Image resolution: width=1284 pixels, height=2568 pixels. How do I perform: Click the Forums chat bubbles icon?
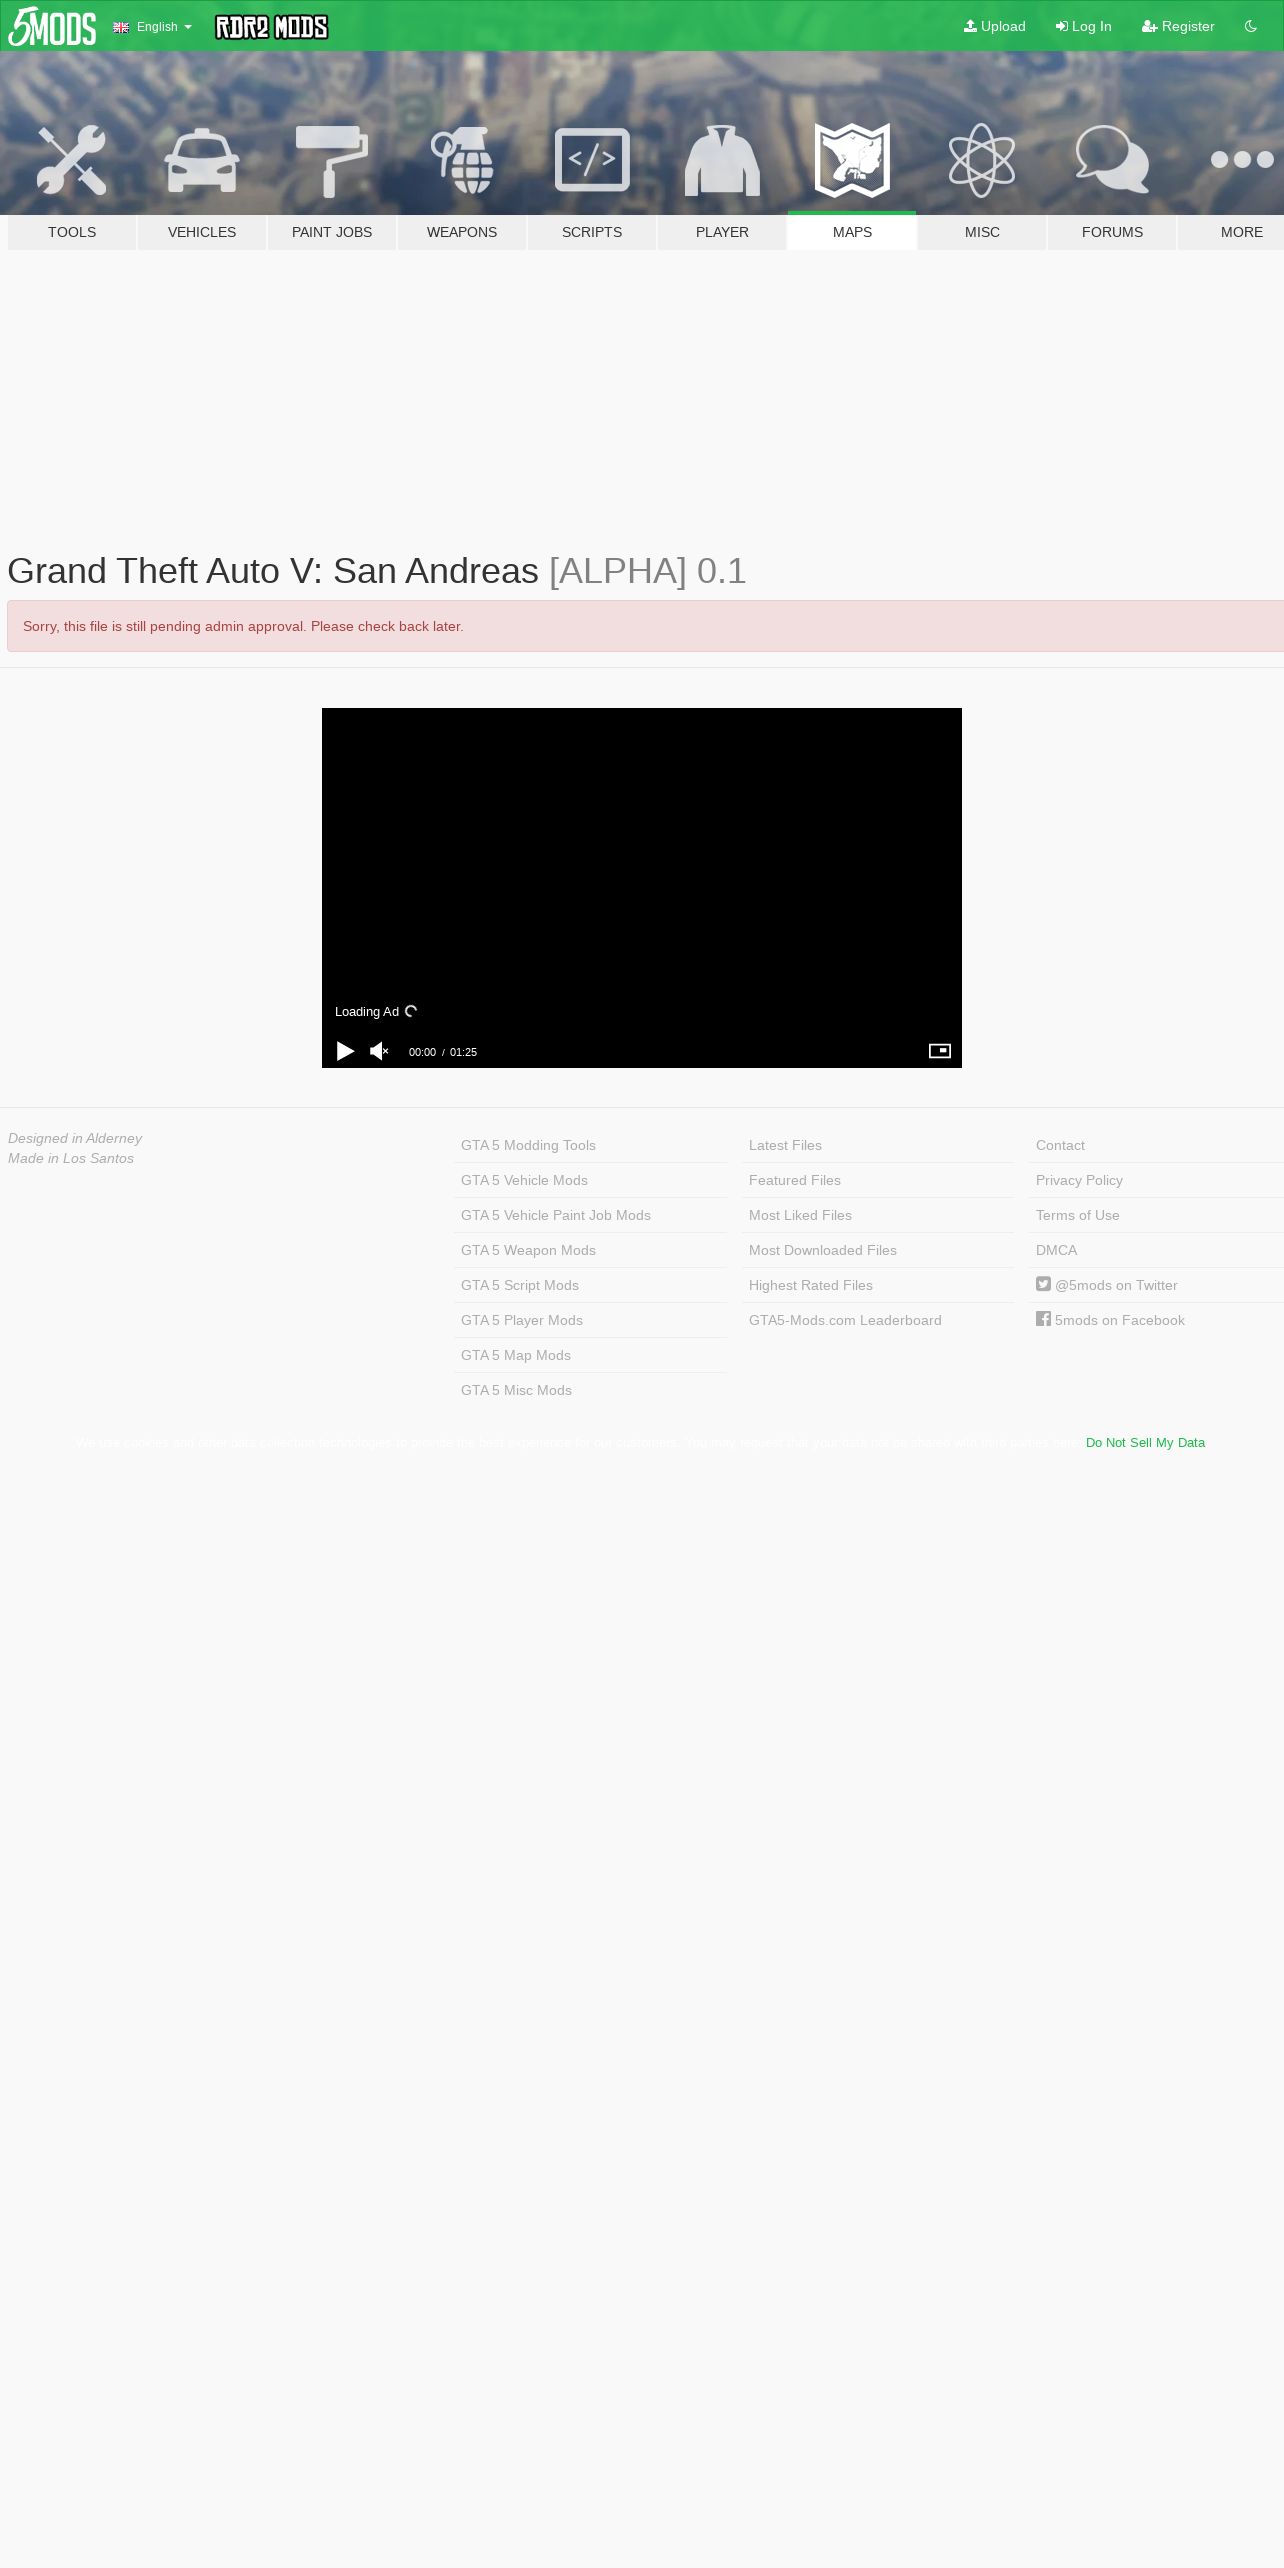[x=1112, y=160]
